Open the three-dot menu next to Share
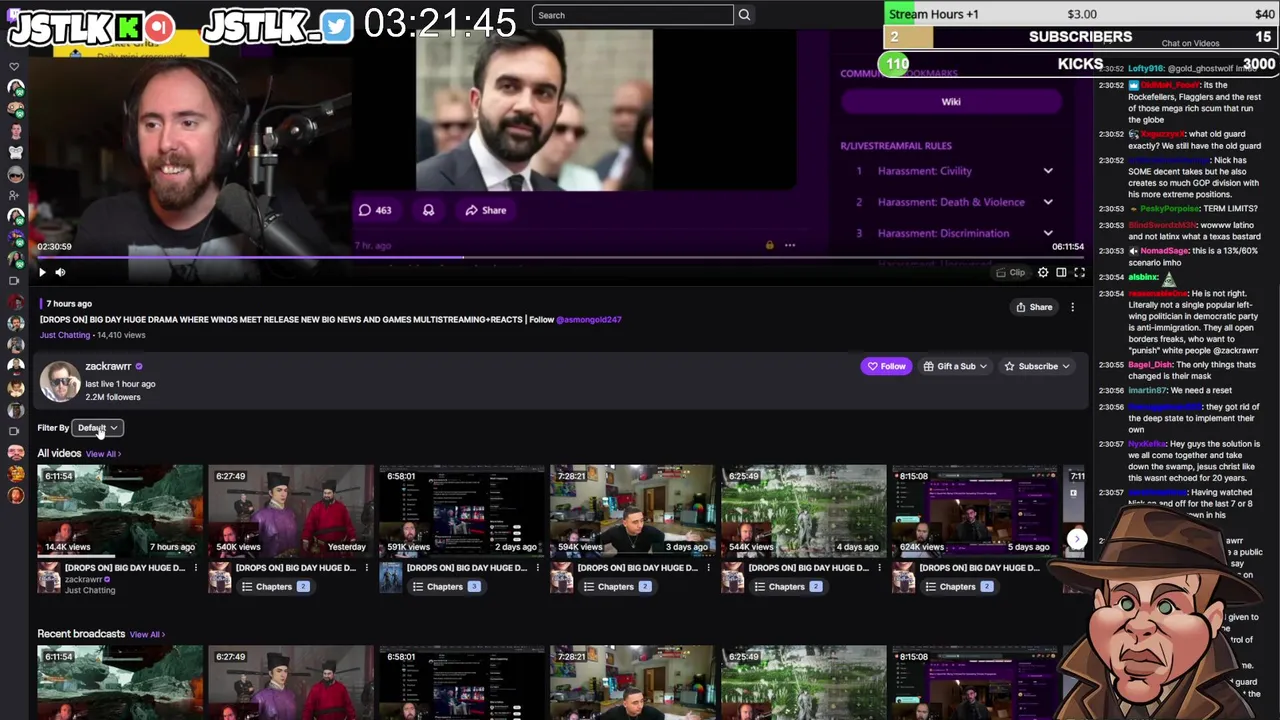This screenshot has height=720, width=1280. click(1073, 307)
